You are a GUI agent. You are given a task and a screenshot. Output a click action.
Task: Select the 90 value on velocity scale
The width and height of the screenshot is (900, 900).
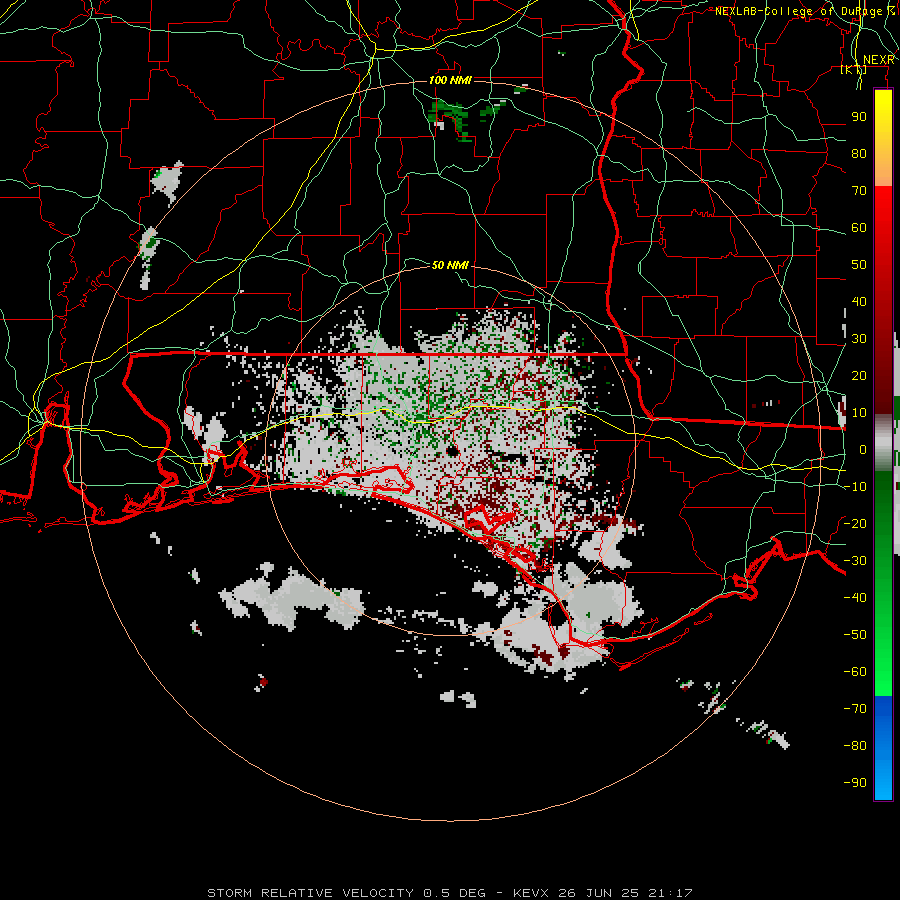[859, 117]
